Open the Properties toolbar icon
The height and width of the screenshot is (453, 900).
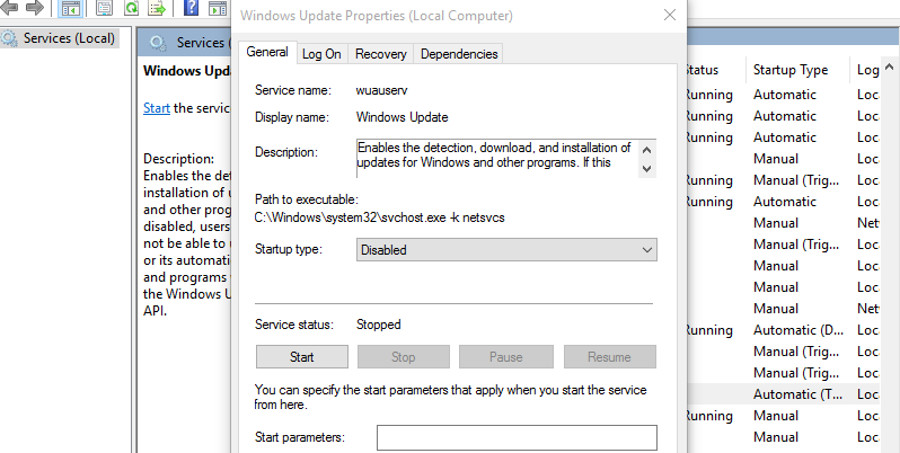[104, 8]
